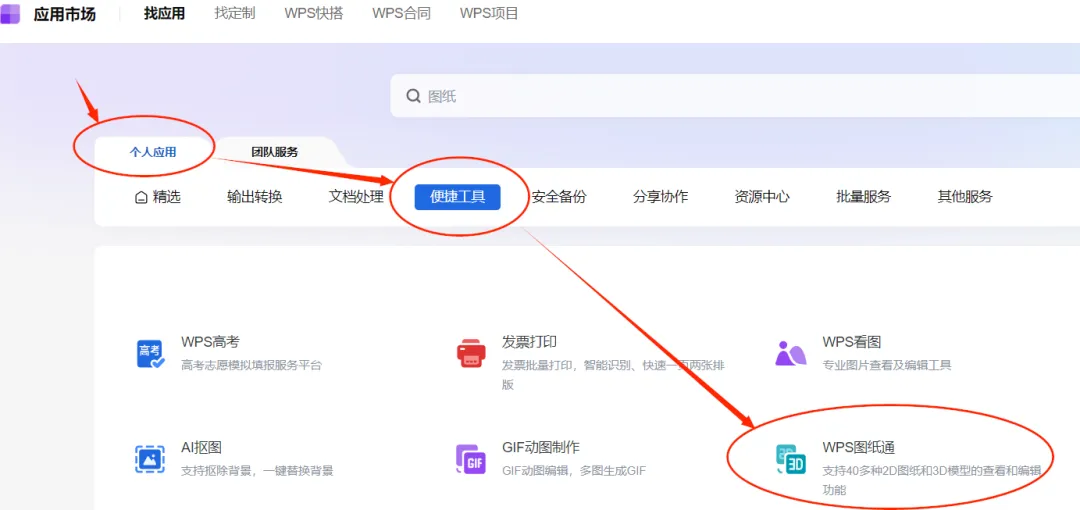Select the 团队服务 tab
The width and height of the screenshot is (1080, 510).
coord(275,152)
